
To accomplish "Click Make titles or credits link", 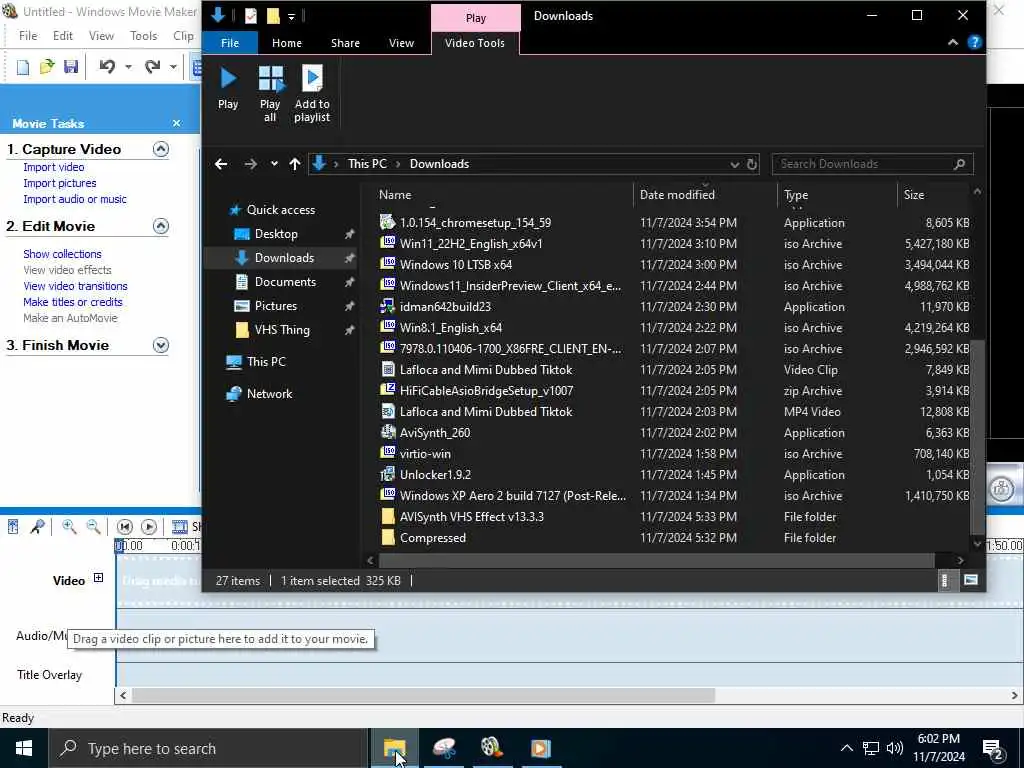I will tap(72, 302).
